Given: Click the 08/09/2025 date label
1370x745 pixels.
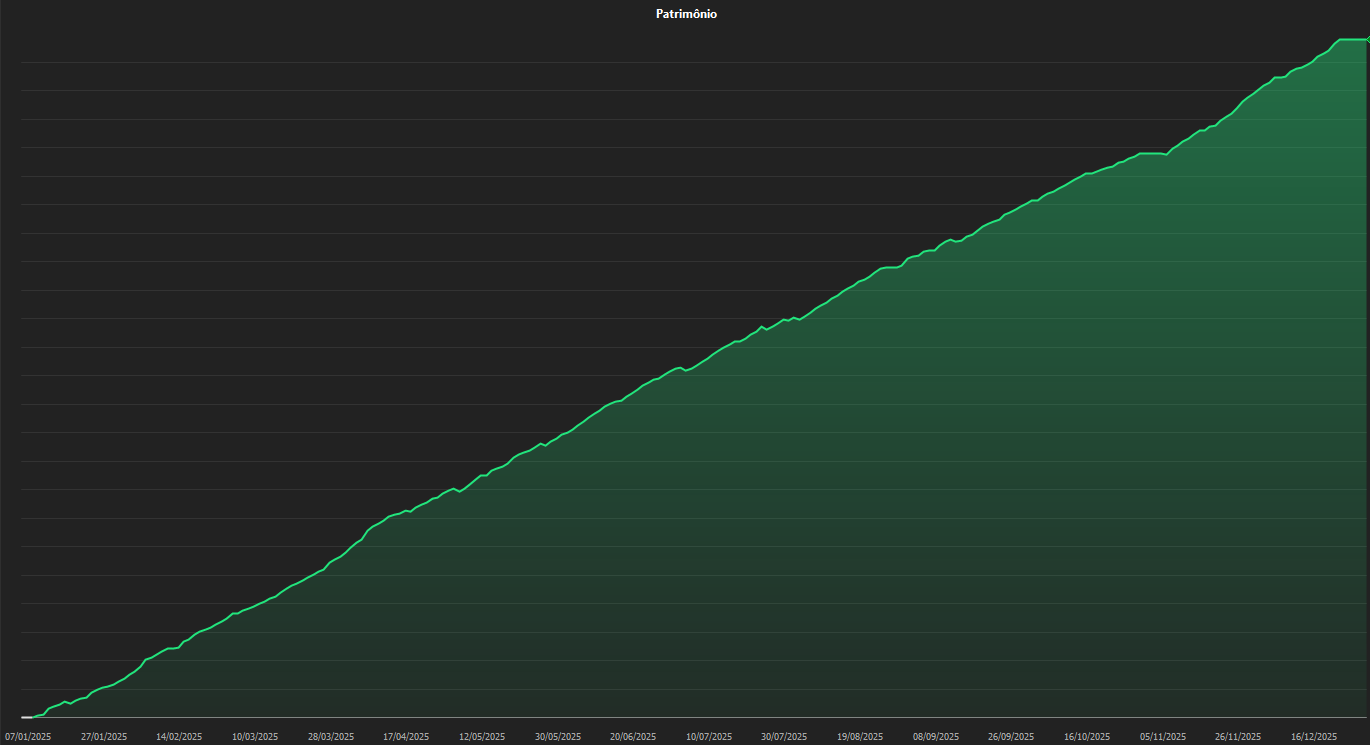Looking at the screenshot, I should coord(936,737).
